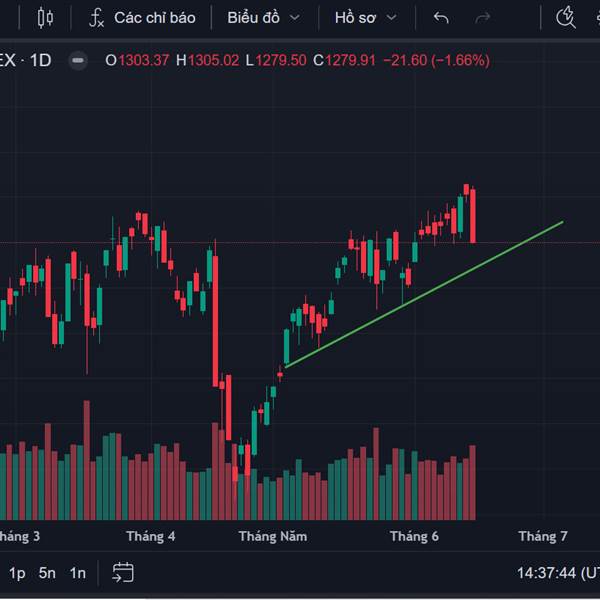Image resolution: width=600 pixels, height=600 pixels.
Task: Open the go-to-date calendar icon
Action: click(x=123, y=572)
